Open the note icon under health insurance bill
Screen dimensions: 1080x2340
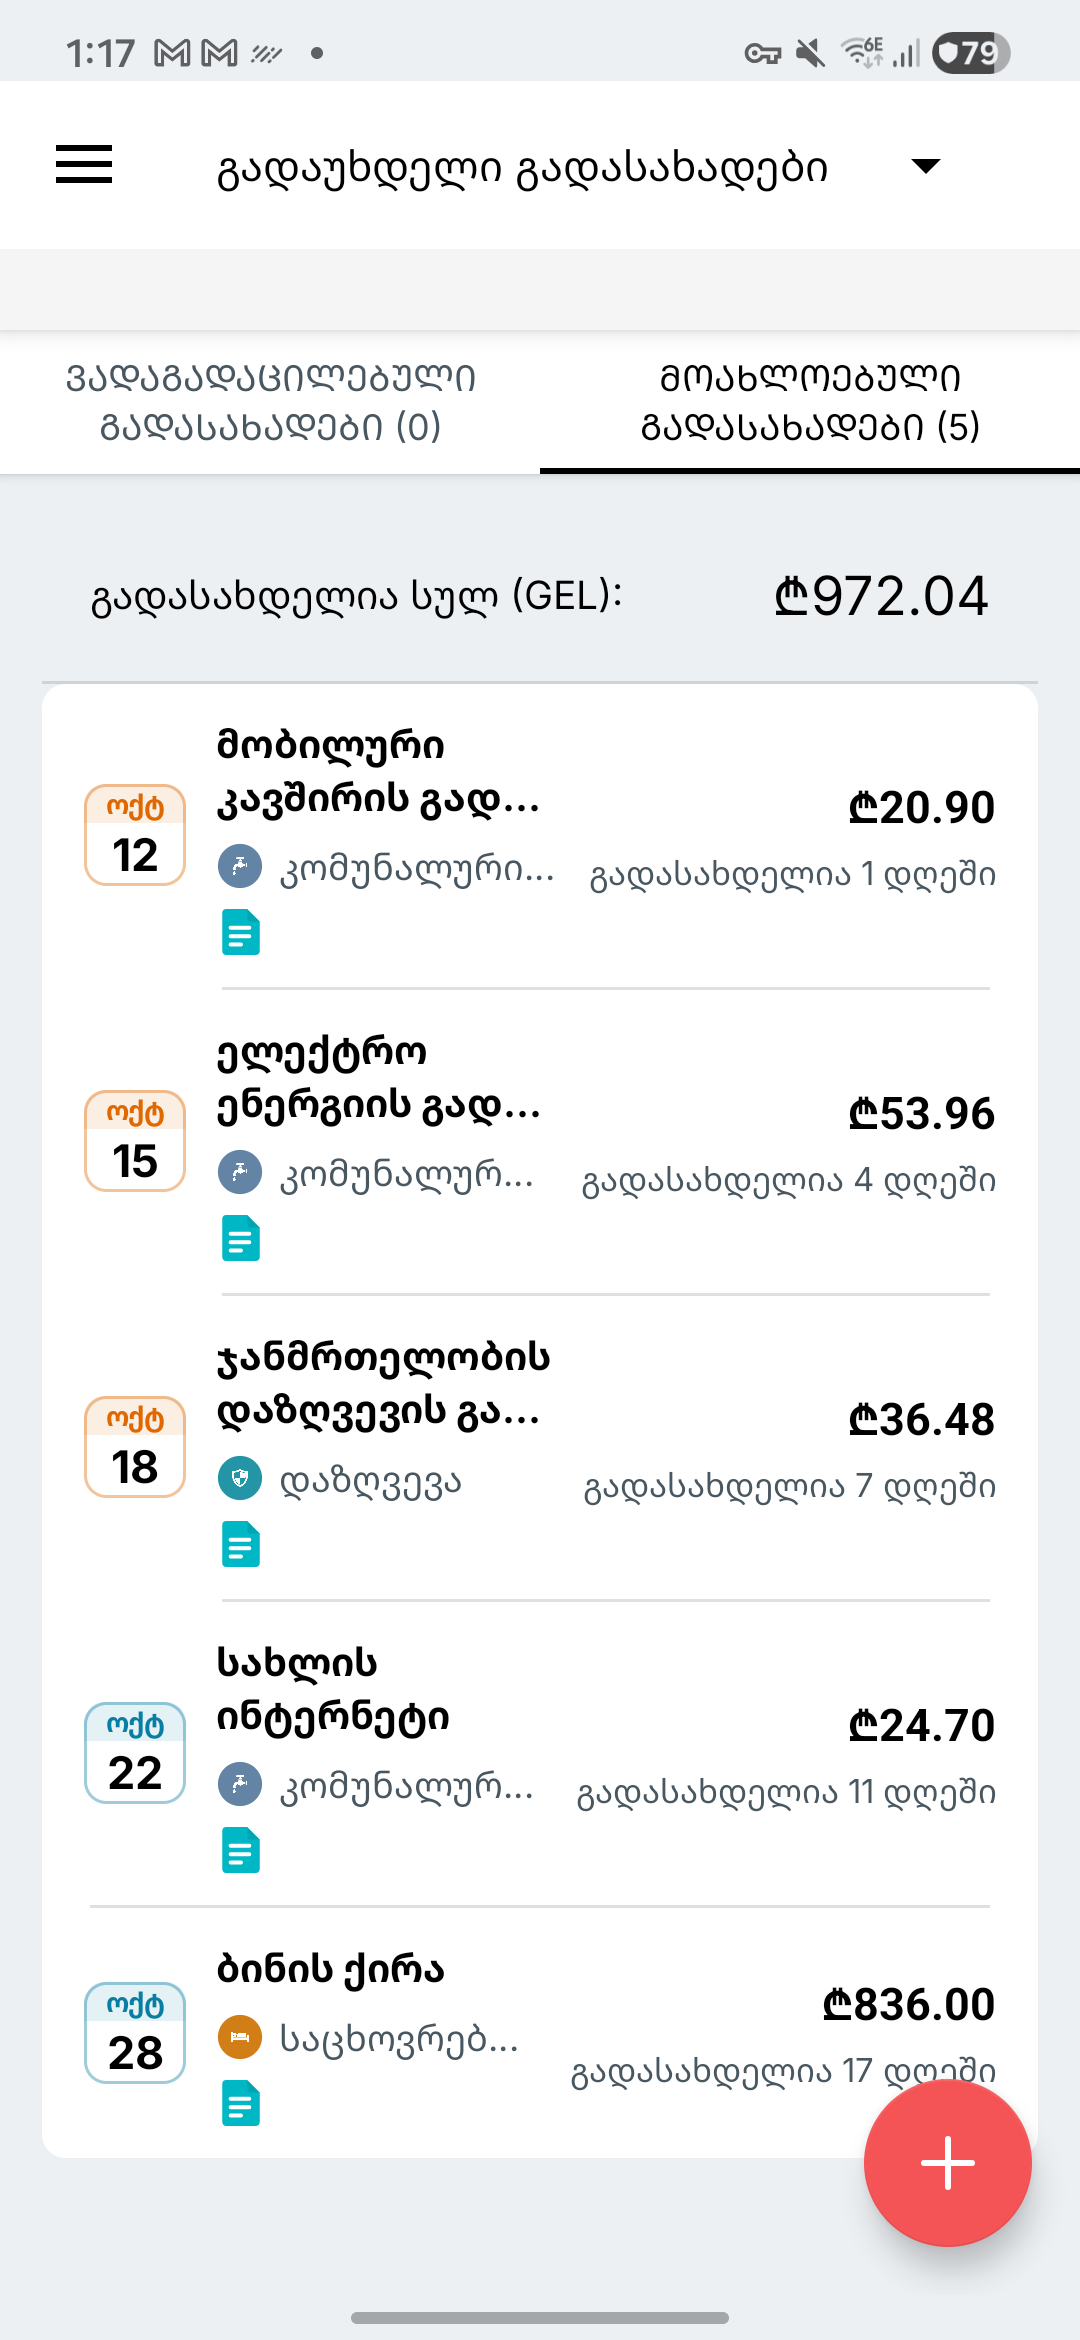point(241,1544)
